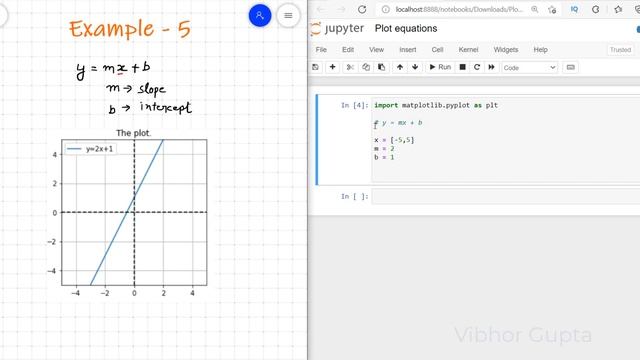Run the current cell

pyautogui.click(x=440, y=67)
